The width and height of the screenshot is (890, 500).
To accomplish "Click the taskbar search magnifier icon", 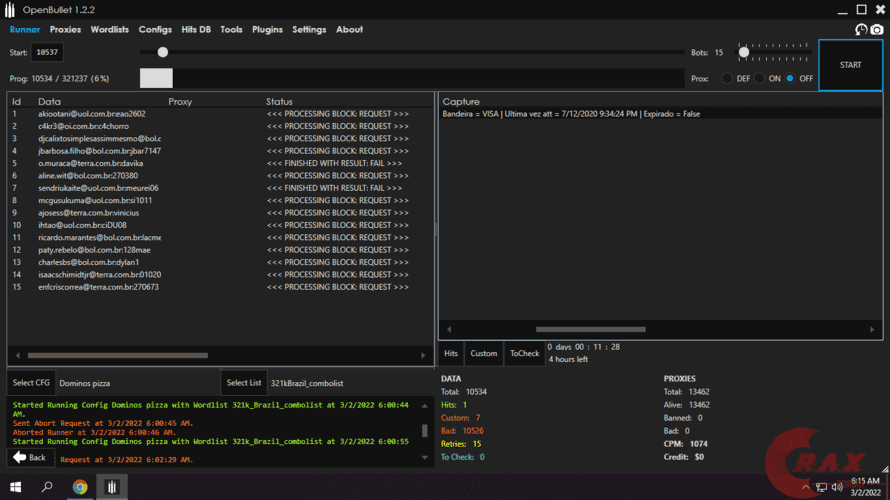I will (47, 487).
